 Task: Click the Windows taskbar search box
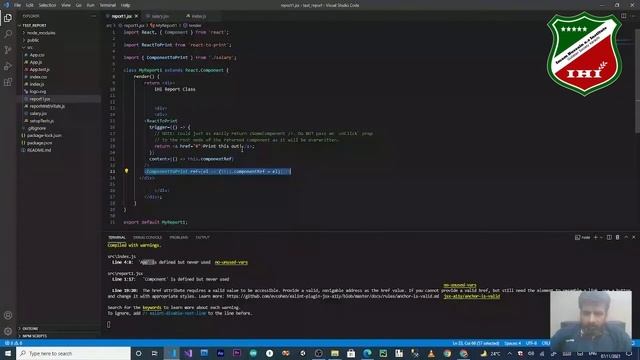tap(73, 353)
